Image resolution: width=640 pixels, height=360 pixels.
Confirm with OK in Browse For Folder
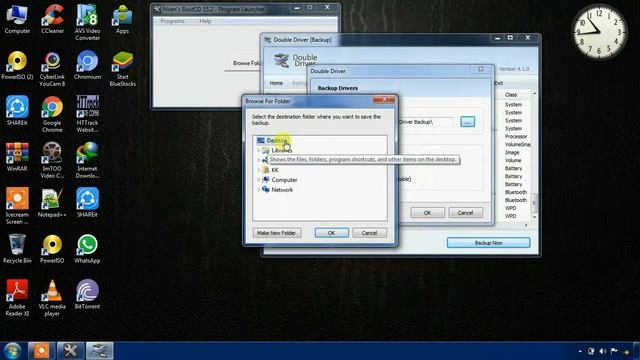click(331, 233)
